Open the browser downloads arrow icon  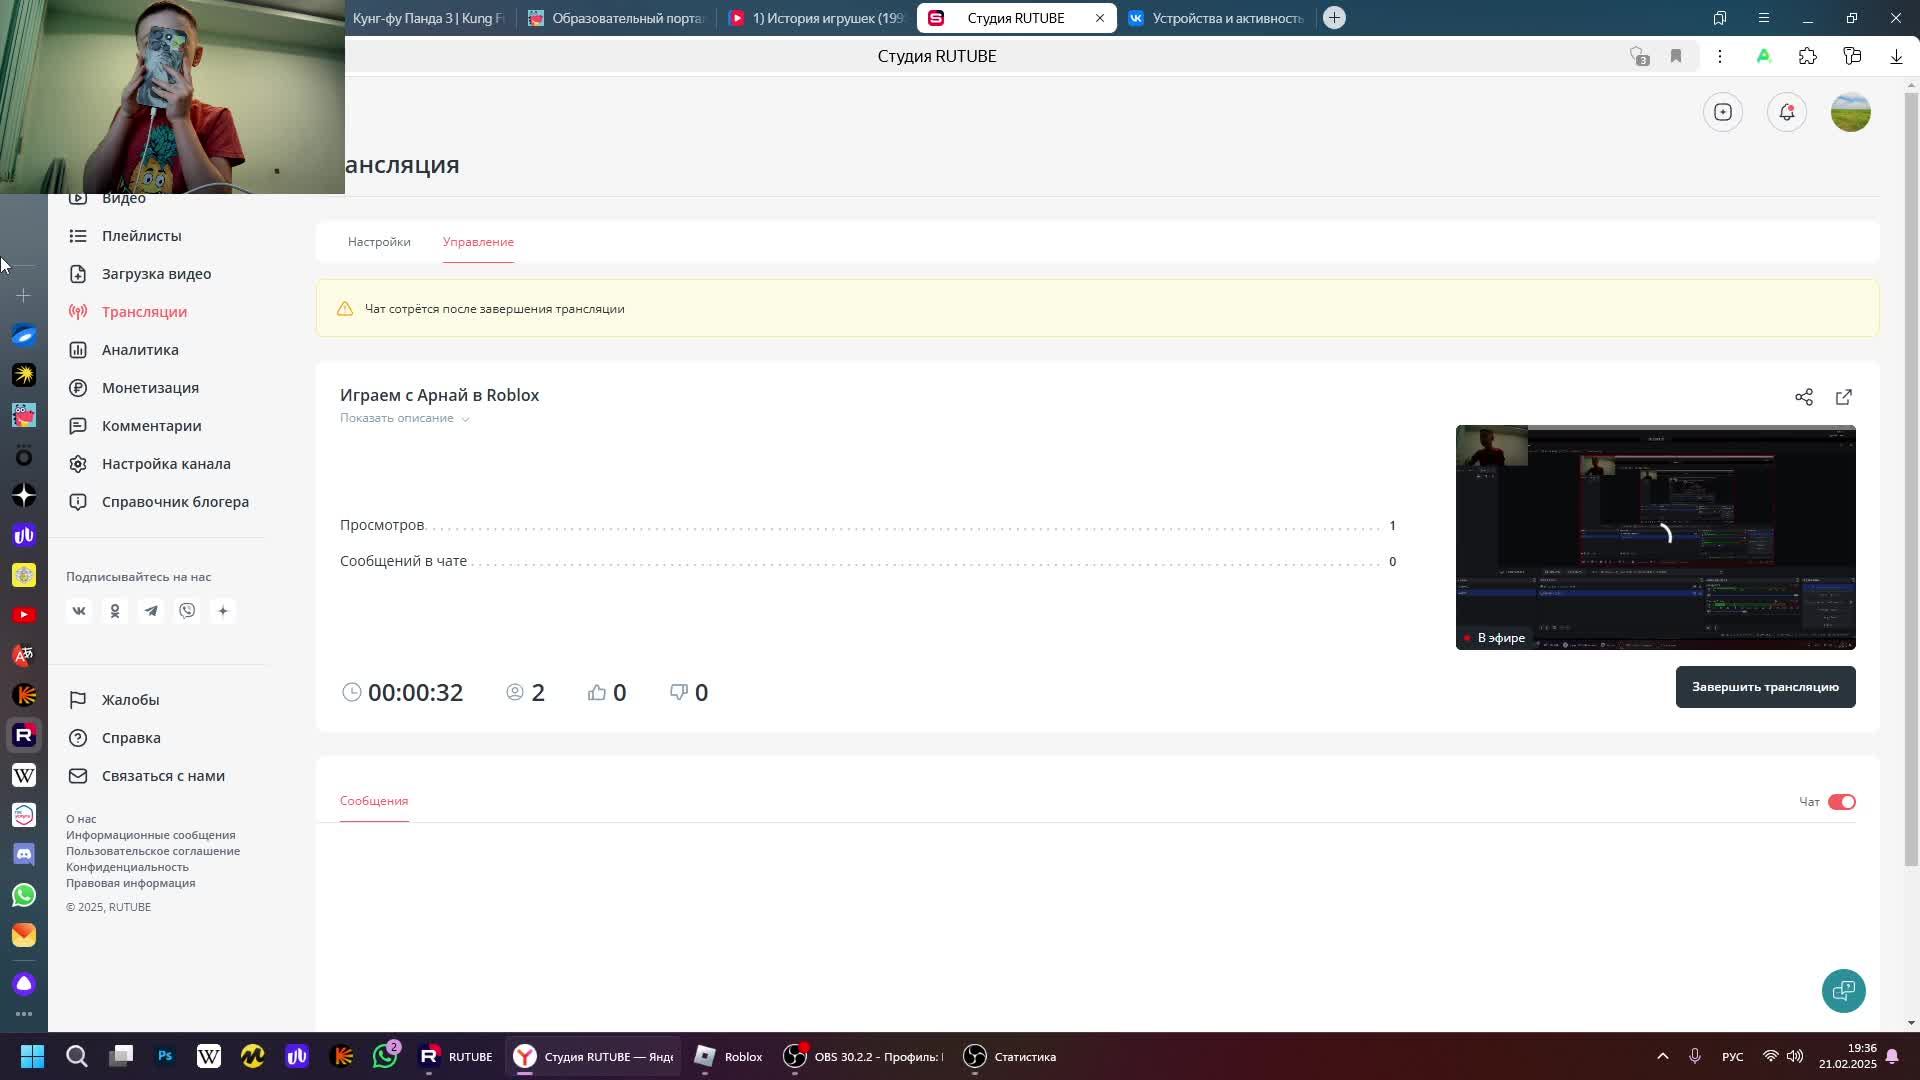1896,56
